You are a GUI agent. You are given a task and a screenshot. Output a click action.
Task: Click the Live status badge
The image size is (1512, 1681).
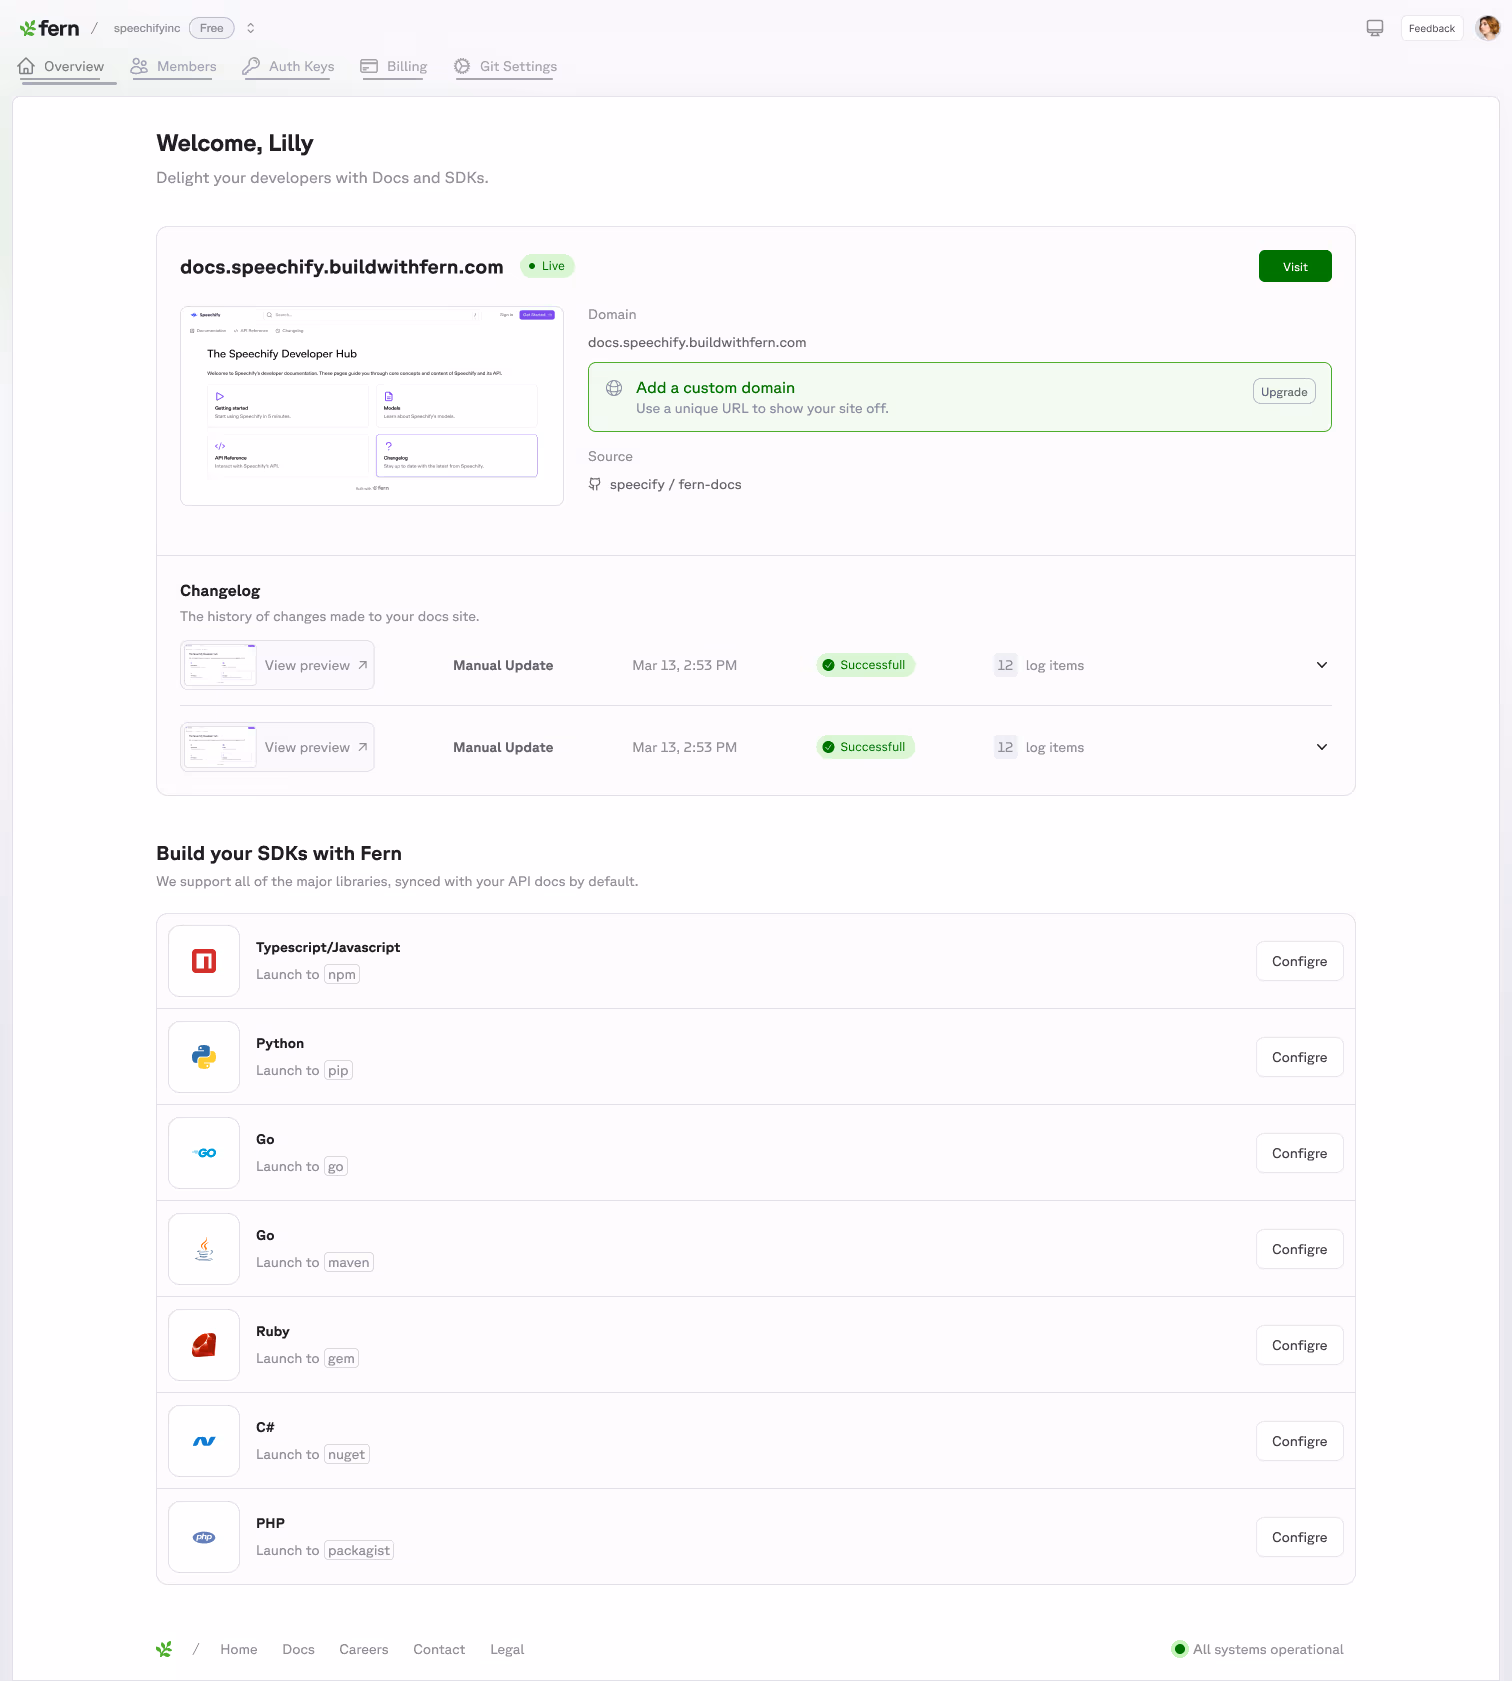click(547, 266)
